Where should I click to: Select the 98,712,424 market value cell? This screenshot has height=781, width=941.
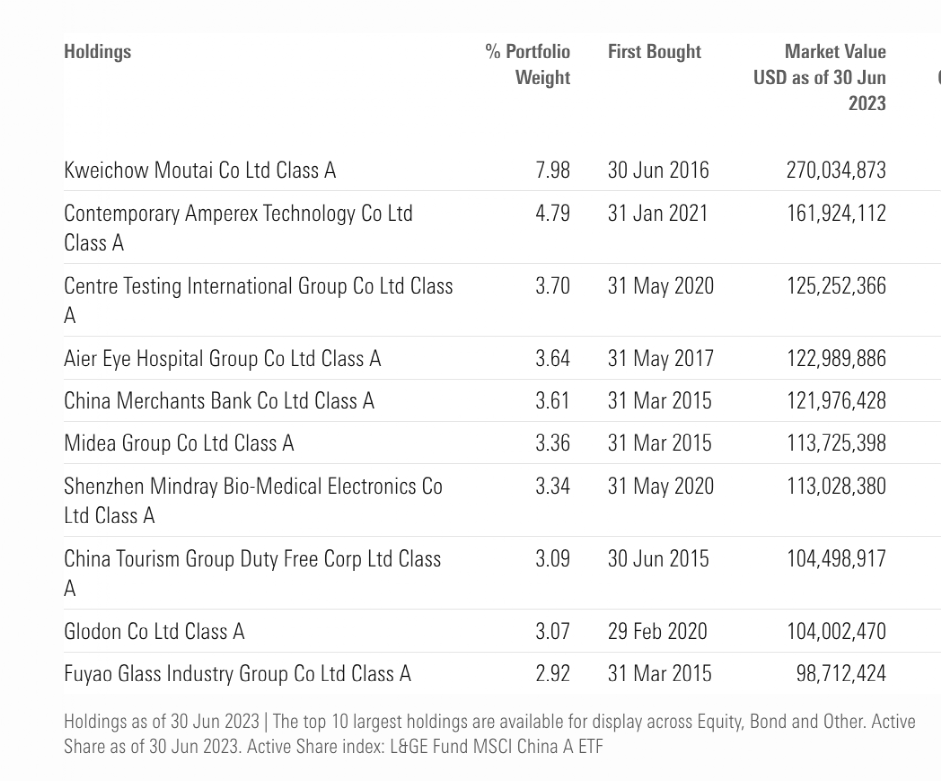coord(840,674)
